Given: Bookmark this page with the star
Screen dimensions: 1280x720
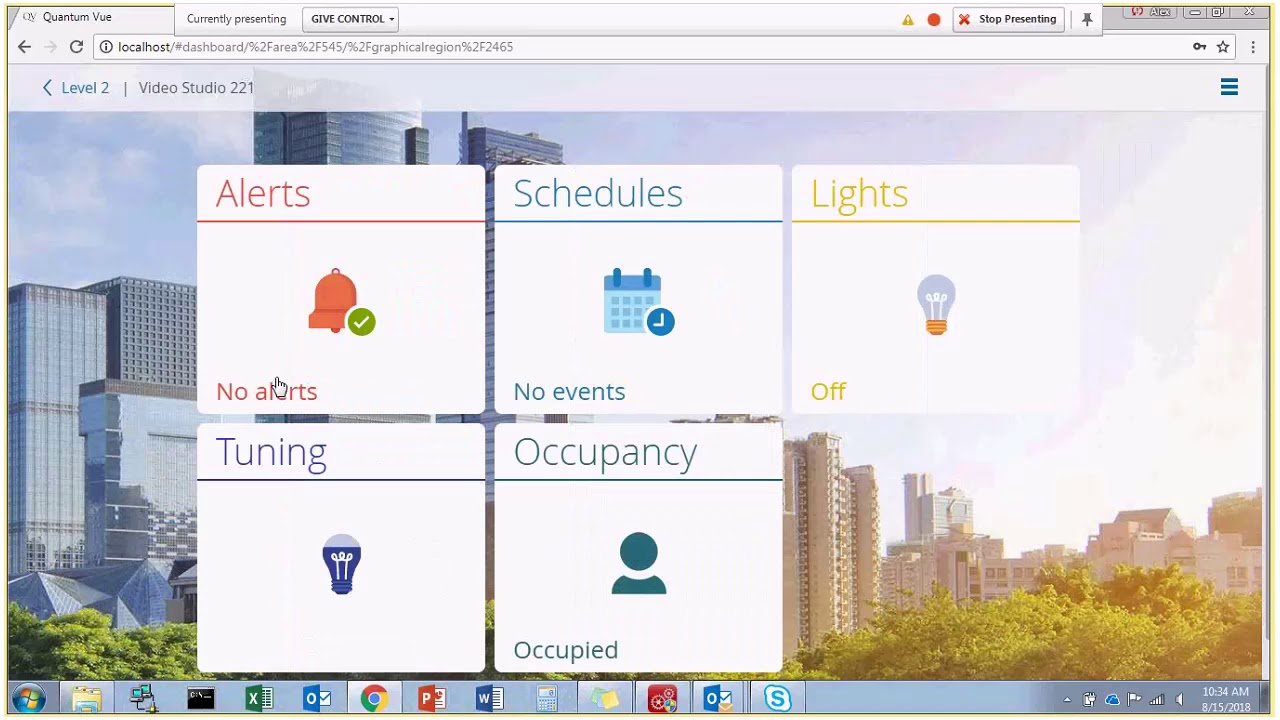Looking at the screenshot, I should click(x=1223, y=46).
